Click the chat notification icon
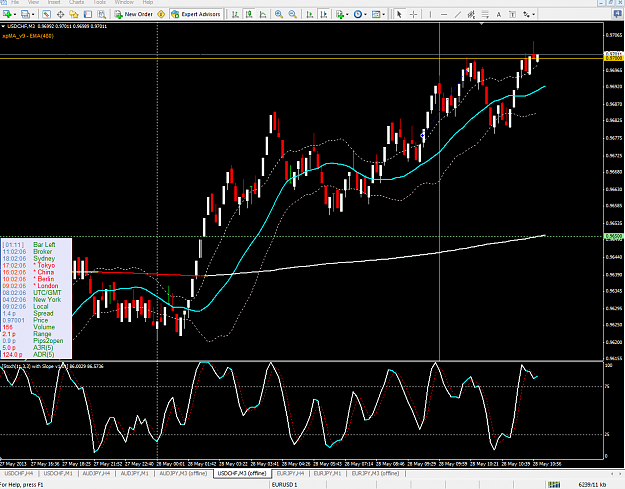This screenshot has height=489, width=625. 617,14
